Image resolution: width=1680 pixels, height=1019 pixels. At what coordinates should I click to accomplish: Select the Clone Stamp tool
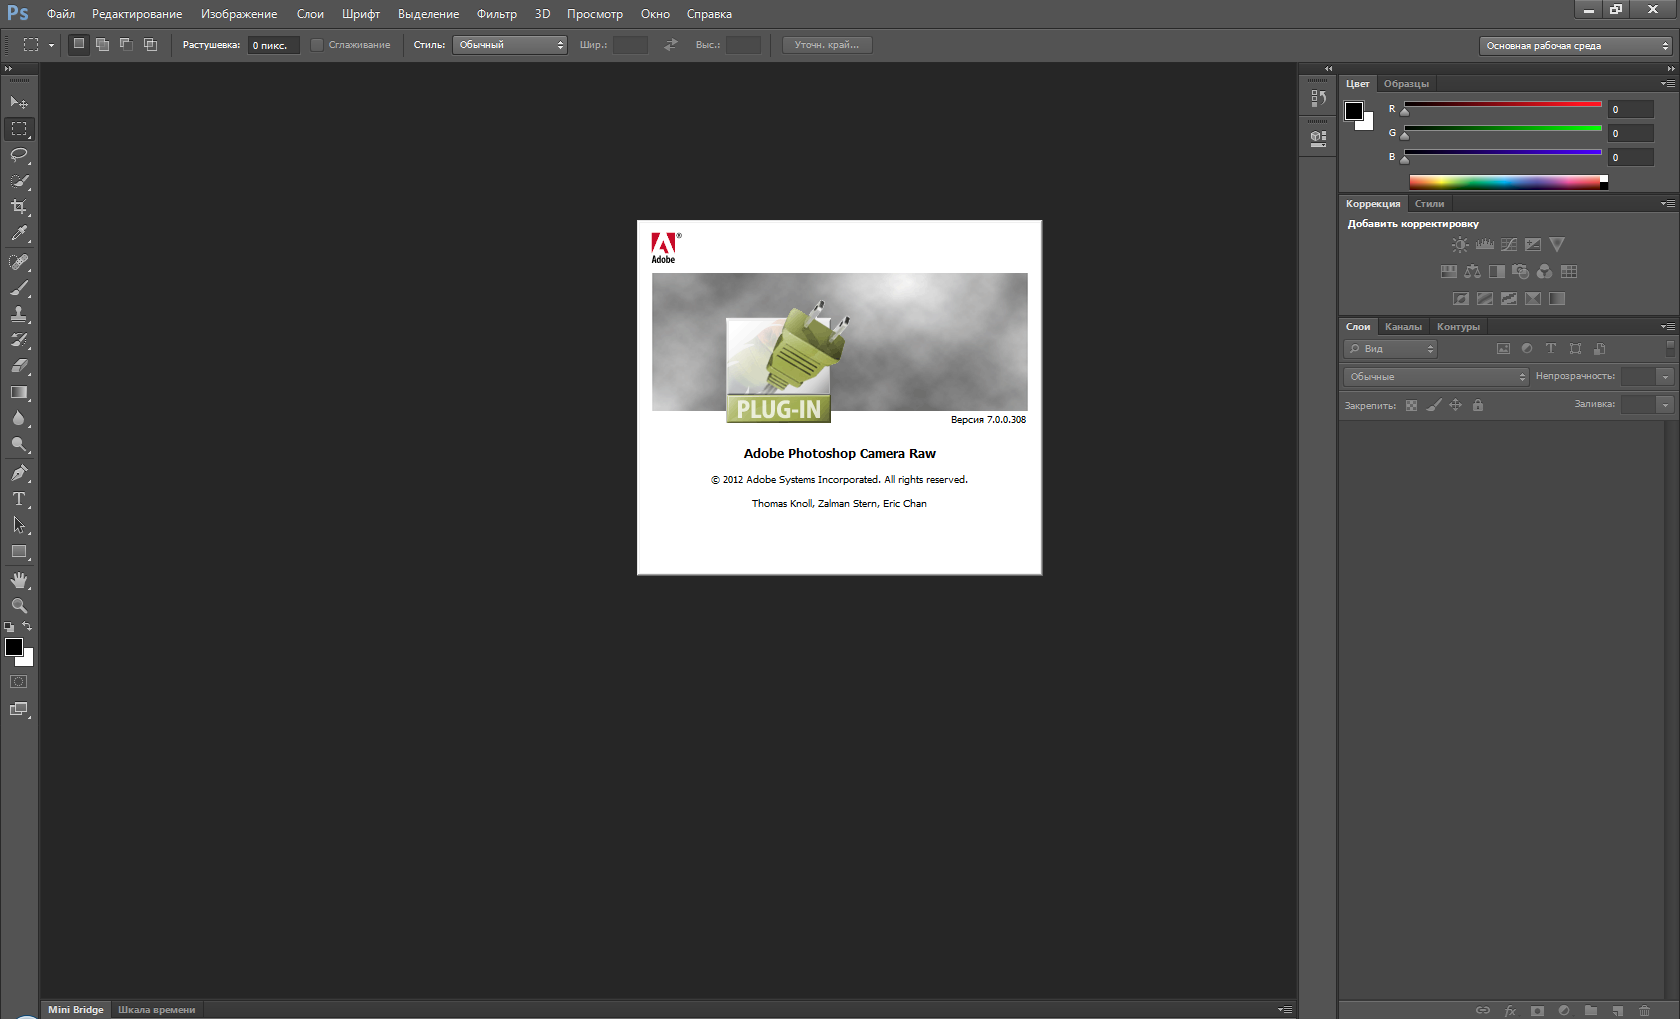19,314
